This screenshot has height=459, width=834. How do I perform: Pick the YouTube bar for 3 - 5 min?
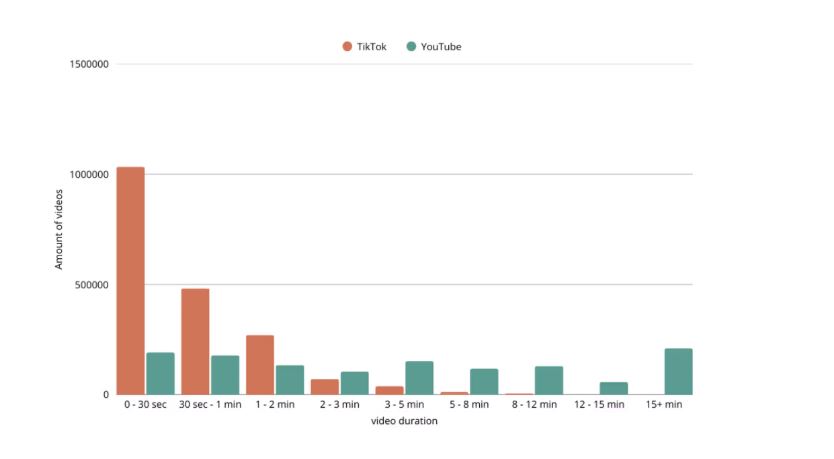419,378
